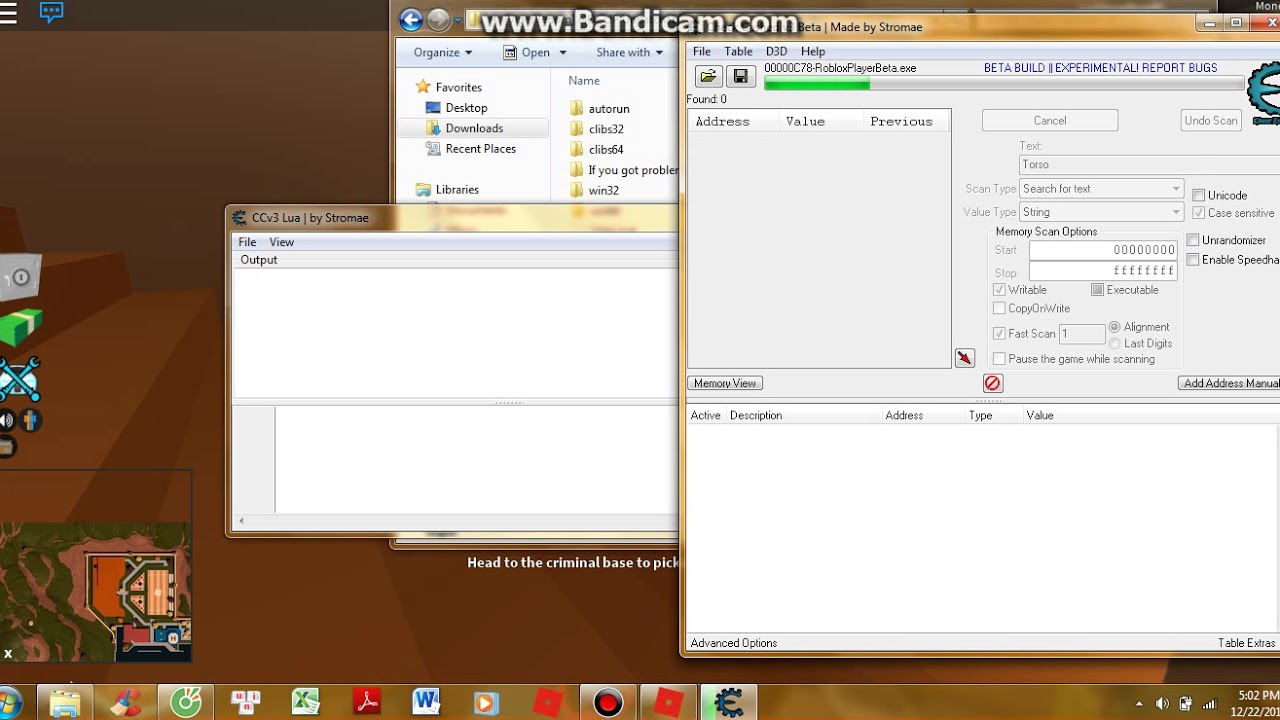
Task: Click Add Address Manually button
Action: click(x=1230, y=383)
